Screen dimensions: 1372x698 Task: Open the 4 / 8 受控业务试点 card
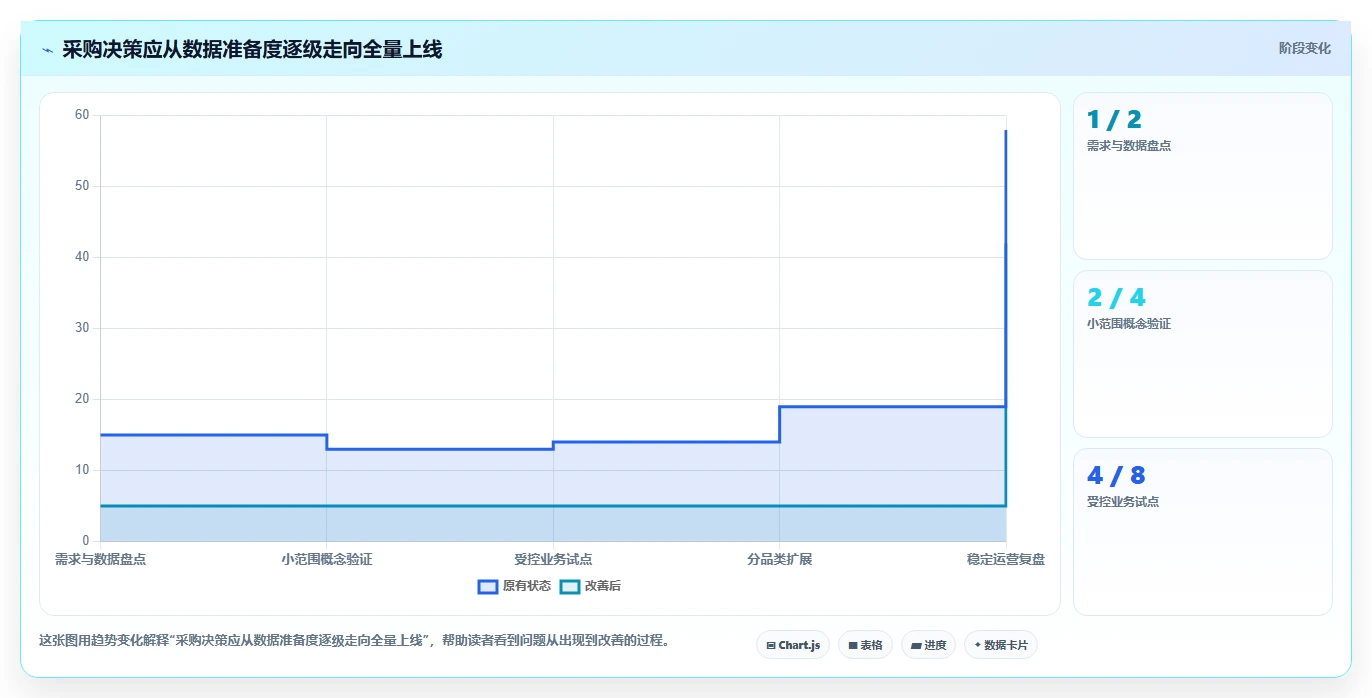1202,532
